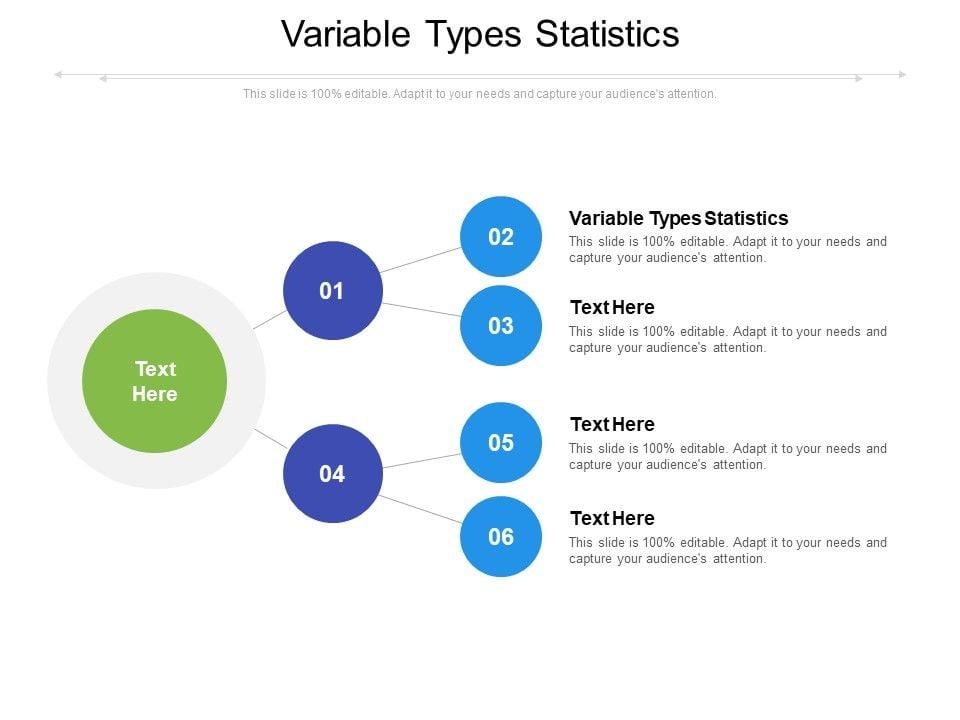Click the large slide title at top
960x720 pixels.
pos(480,34)
